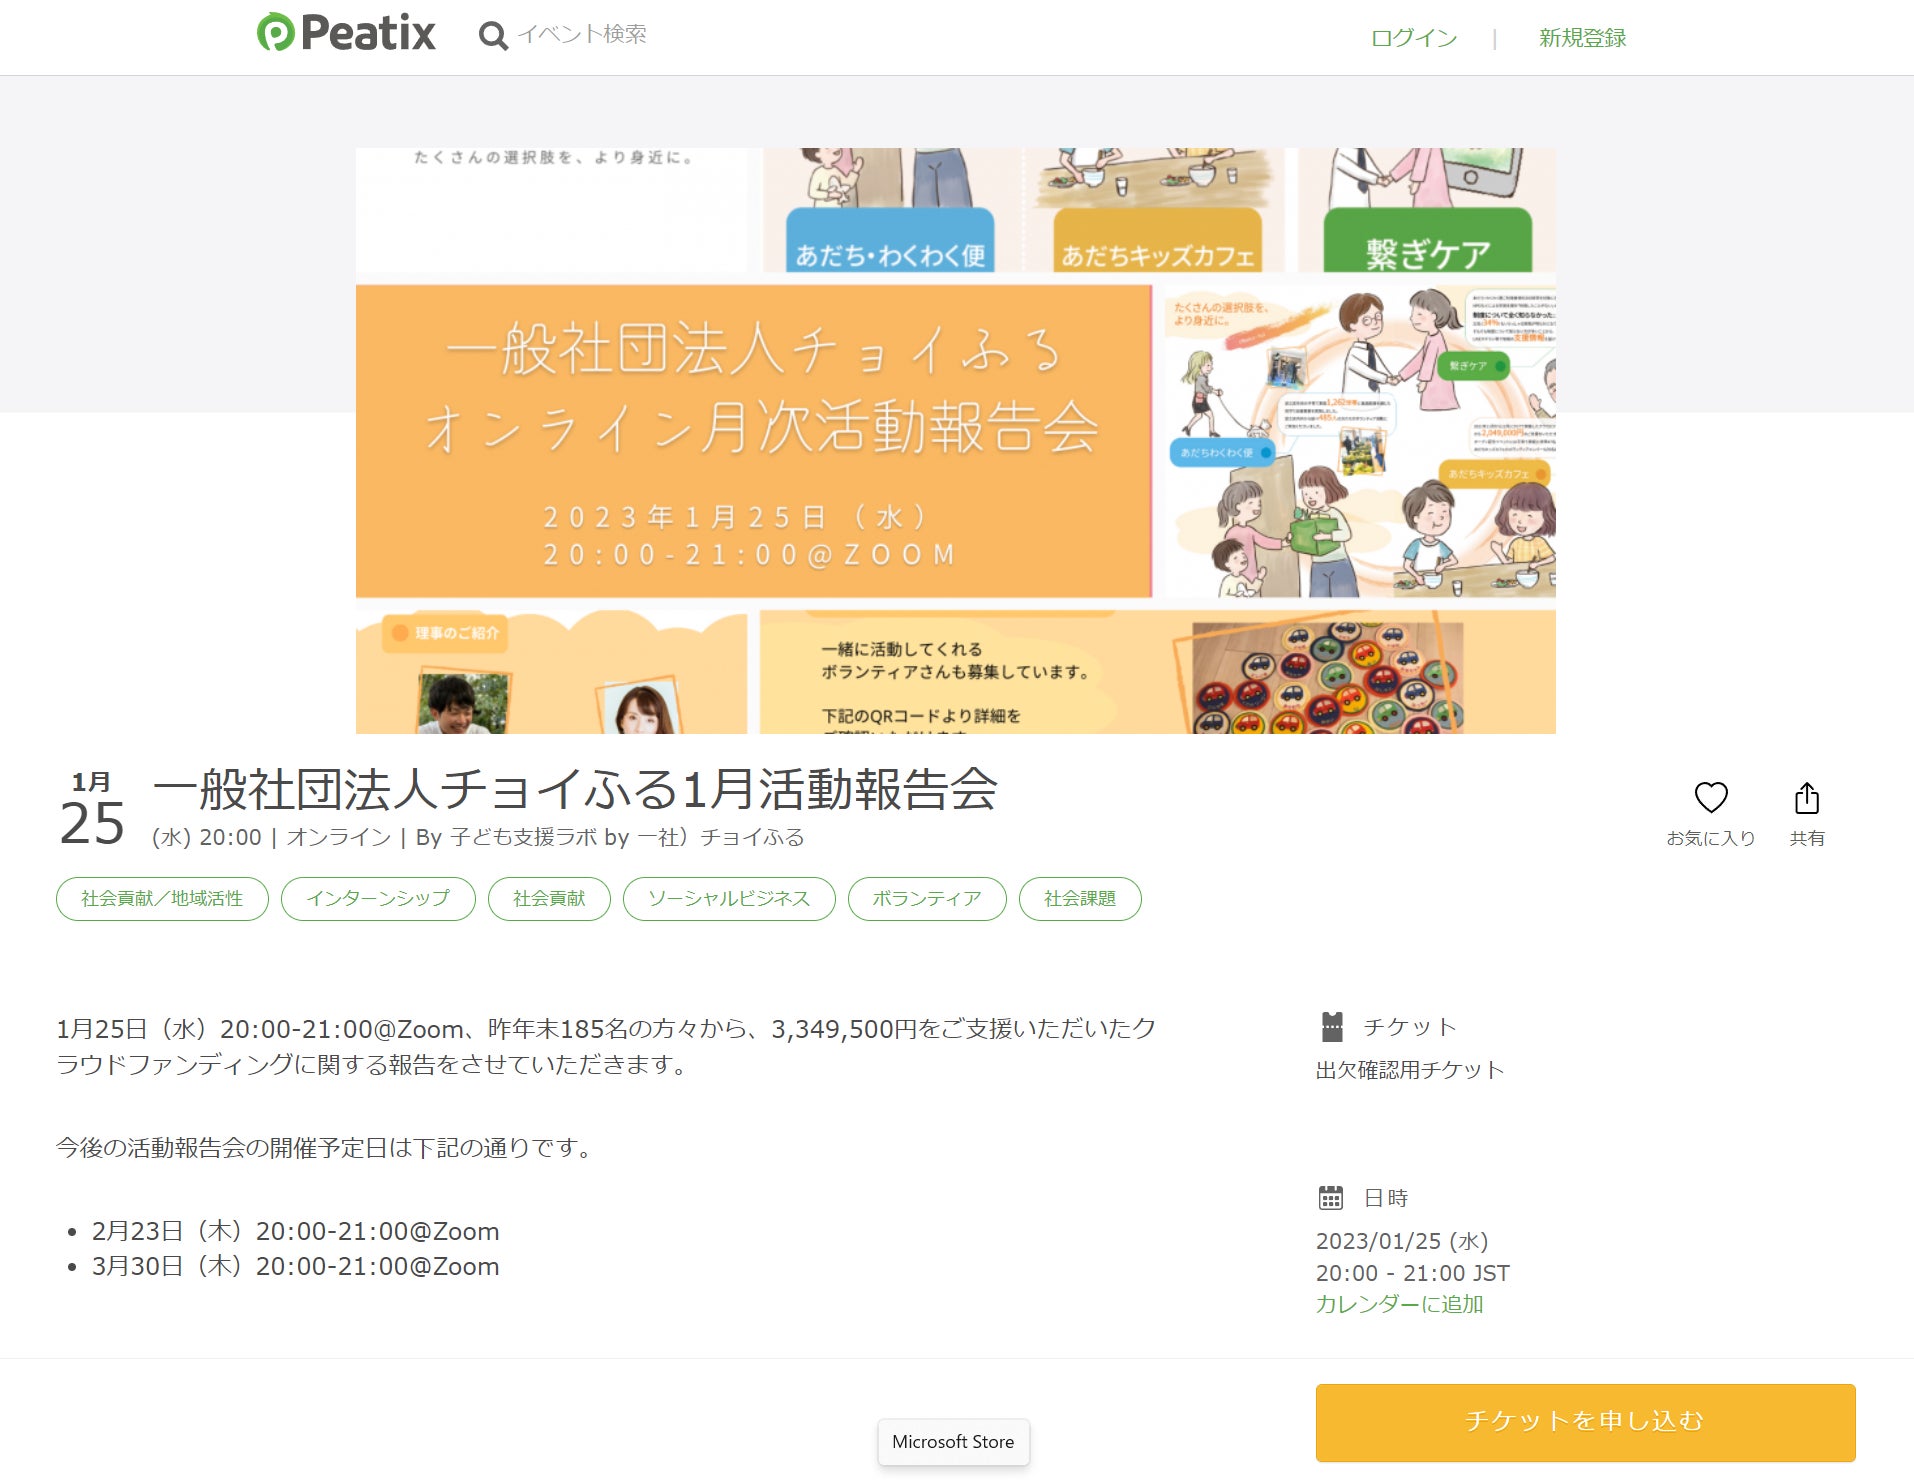
Task: Click the heart お気に入り icon
Action: click(x=1710, y=797)
